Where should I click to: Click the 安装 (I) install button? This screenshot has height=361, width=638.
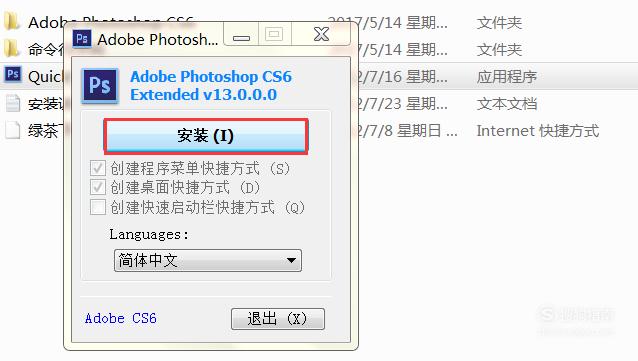click(205, 136)
